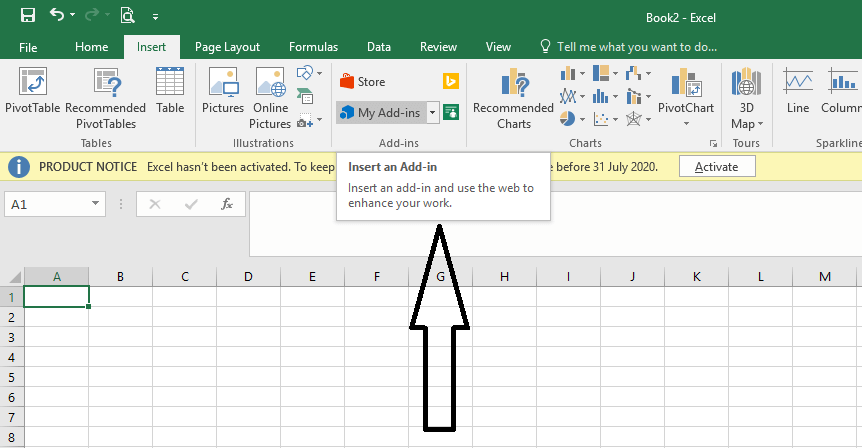Open Customize Quick Access Toolbar dropdown
862x448 pixels.
156,16
